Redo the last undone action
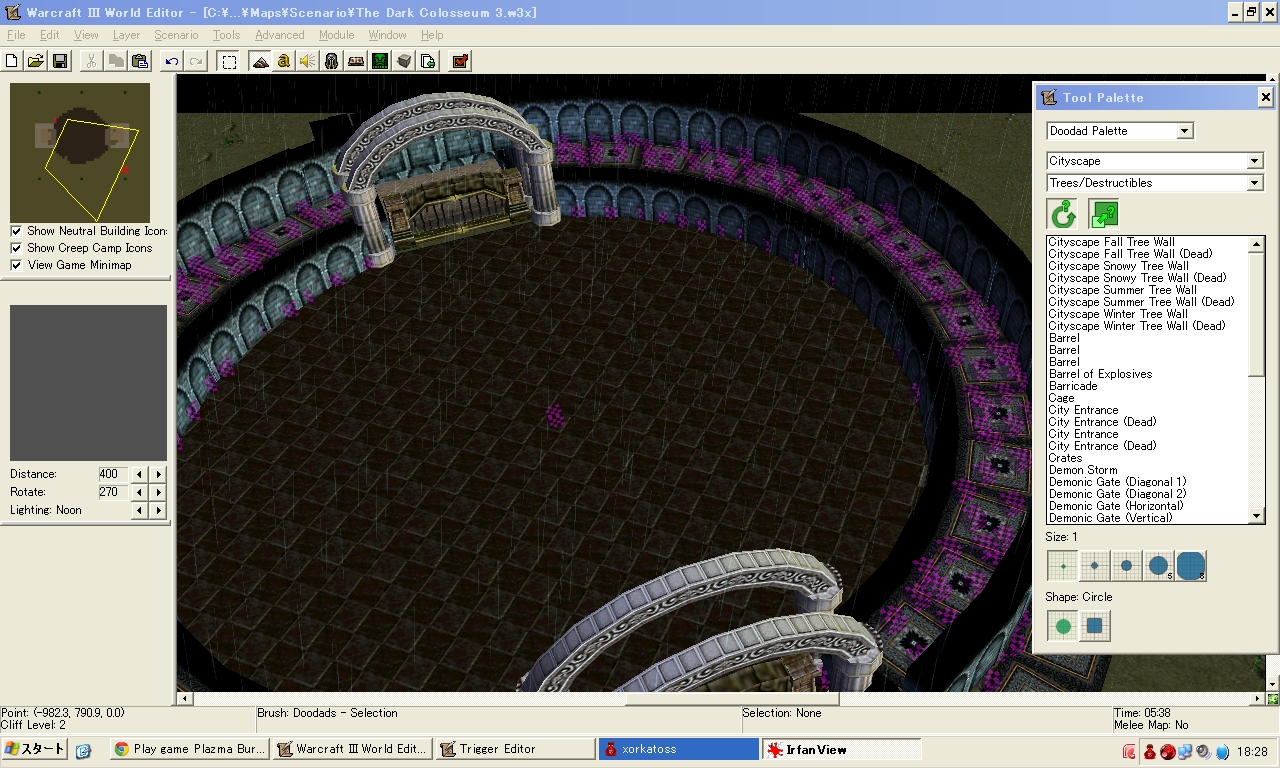The height and width of the screenshot is (768, 1280). [x=196, y=61]
